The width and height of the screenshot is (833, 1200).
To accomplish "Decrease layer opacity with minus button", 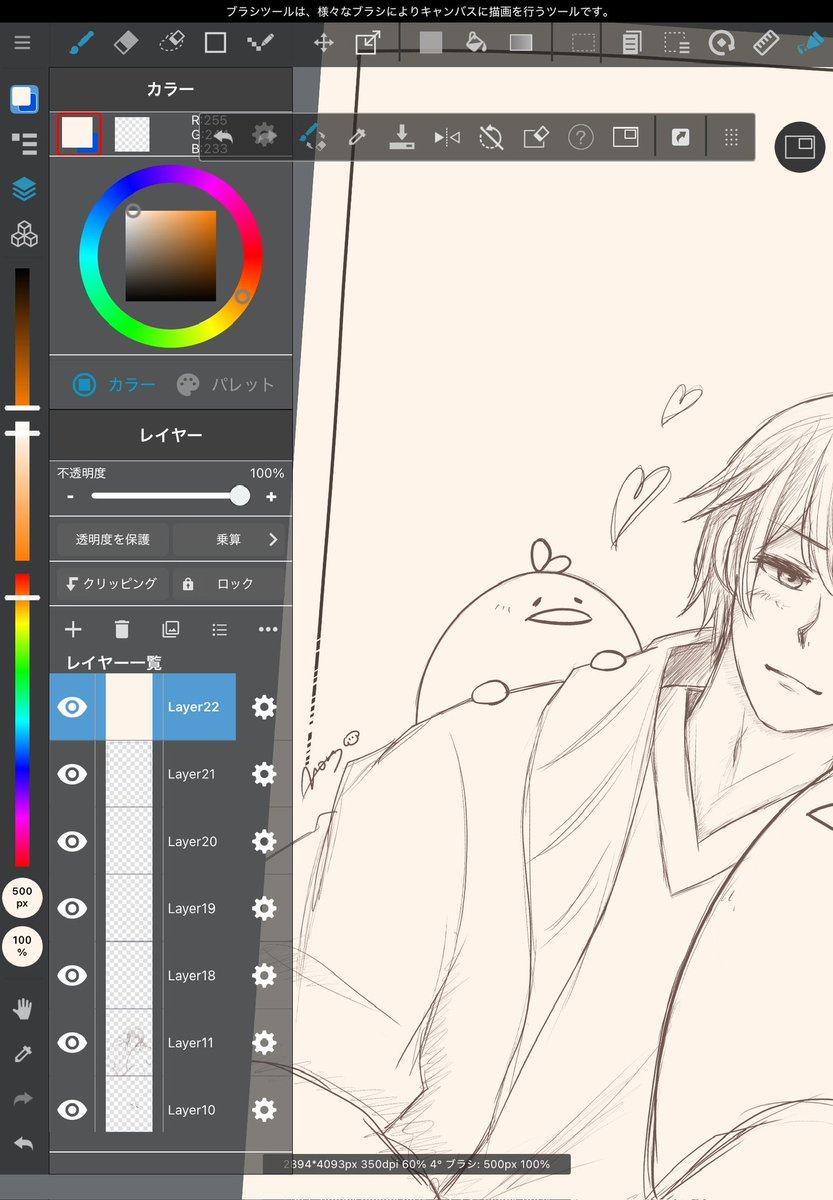I will pos(70,497).
